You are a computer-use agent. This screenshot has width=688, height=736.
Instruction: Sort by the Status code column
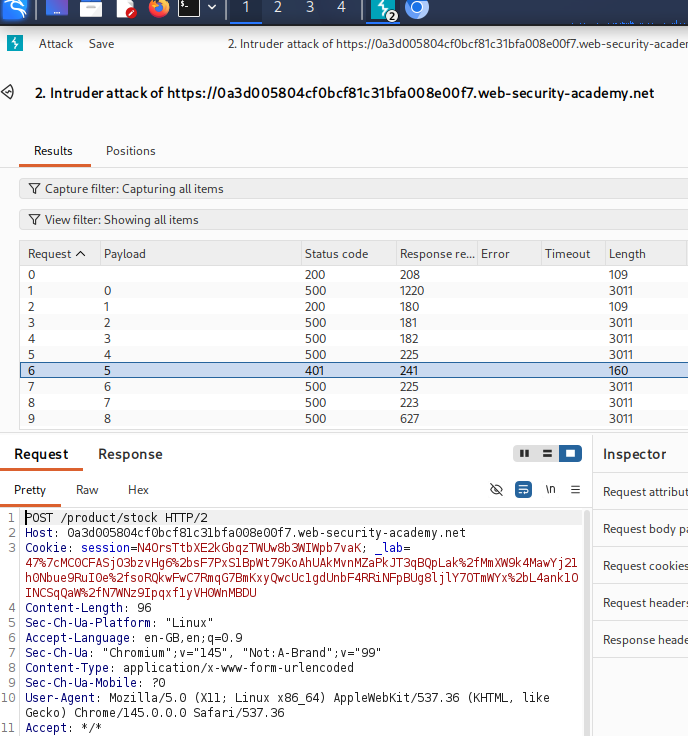pyautogui.click(x=349, y=254)
